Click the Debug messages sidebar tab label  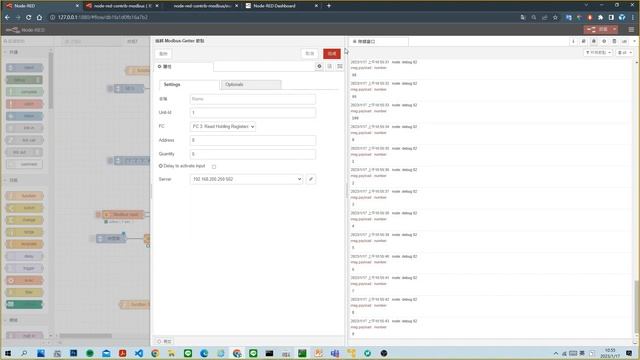379,41
